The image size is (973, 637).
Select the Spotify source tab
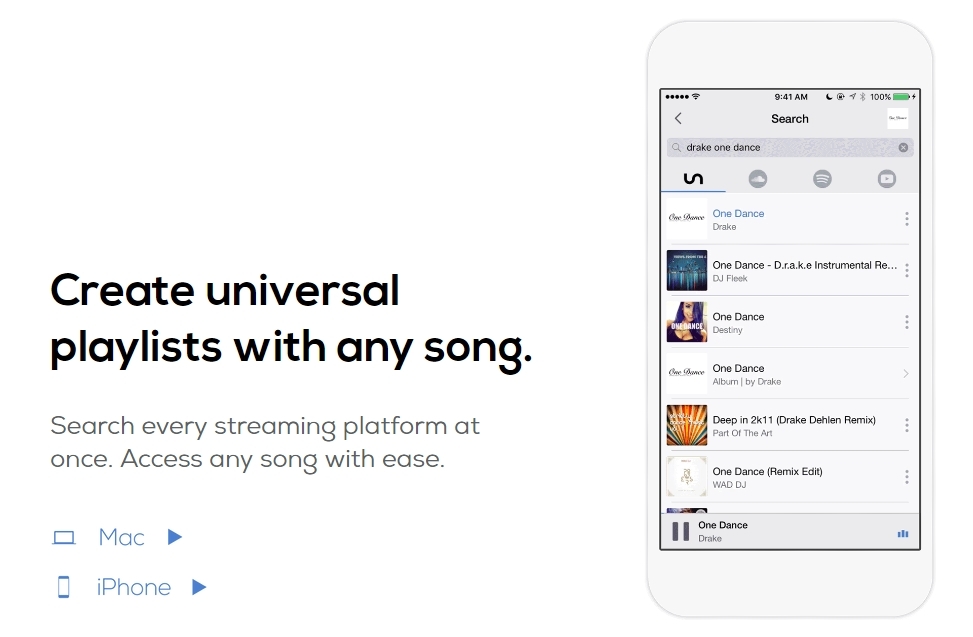coord(822,179)
